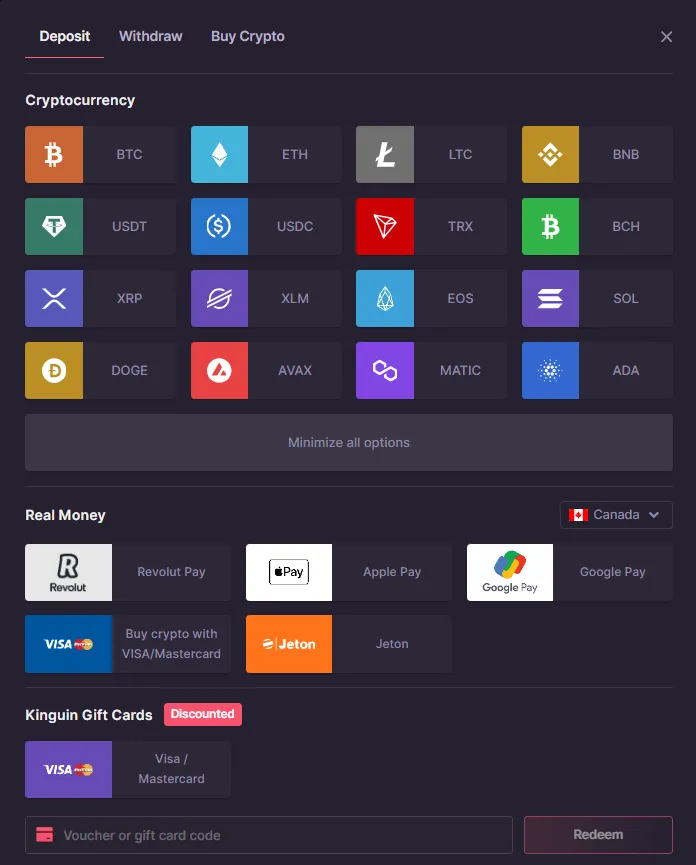This screenshot has height=865, width=696.
Task: Switch to the Withdraw tab
Action: click(x=151, y=36)
